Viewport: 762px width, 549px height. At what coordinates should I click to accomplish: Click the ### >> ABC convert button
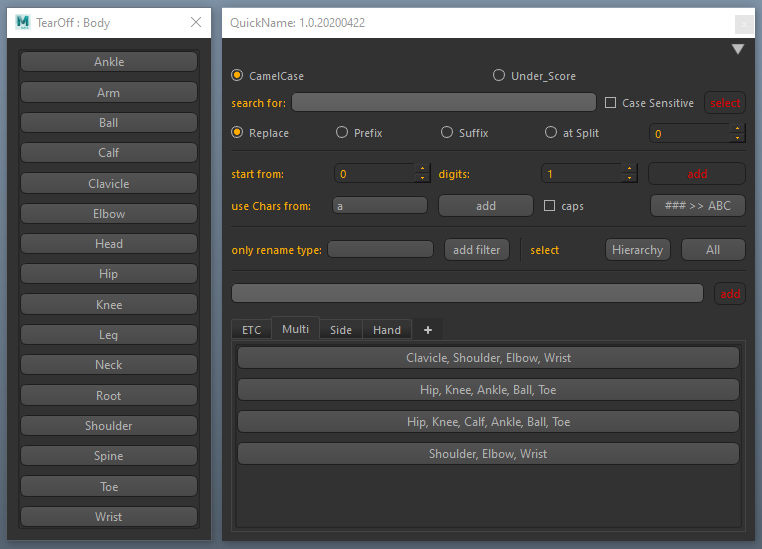(697, 206)
